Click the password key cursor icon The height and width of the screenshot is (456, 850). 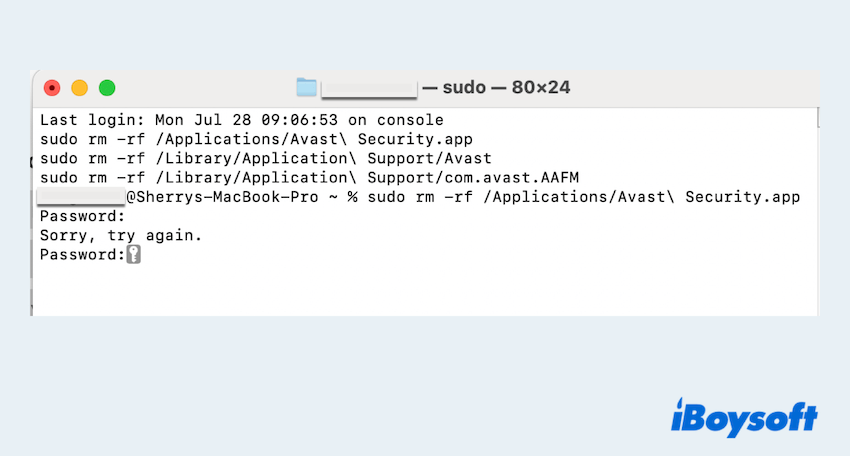[134, 255]
